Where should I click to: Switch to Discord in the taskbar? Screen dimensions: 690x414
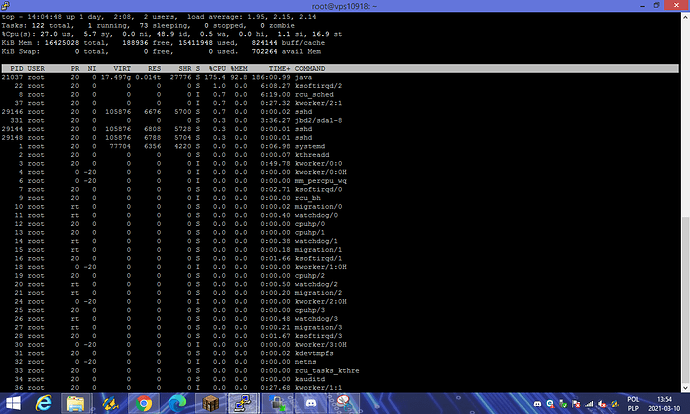point(313,402)
